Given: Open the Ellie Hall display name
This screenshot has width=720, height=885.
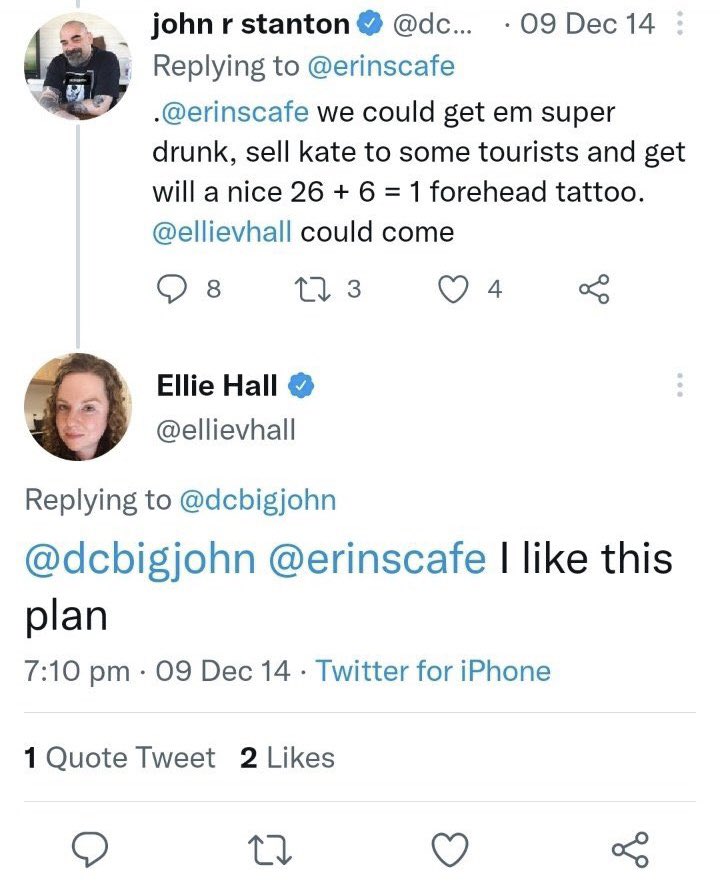Looking at the screenshot, I should click(x=218, y=385).
